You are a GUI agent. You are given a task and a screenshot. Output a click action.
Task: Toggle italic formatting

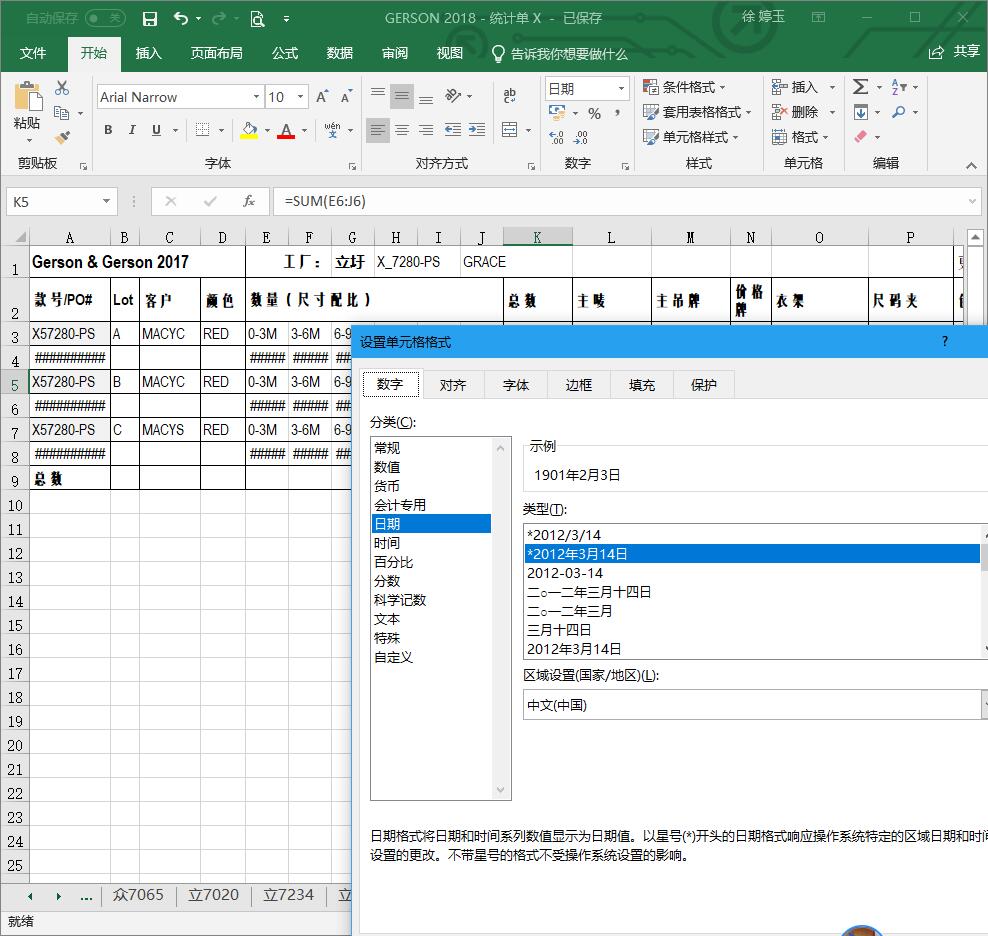tap(131, 131)
